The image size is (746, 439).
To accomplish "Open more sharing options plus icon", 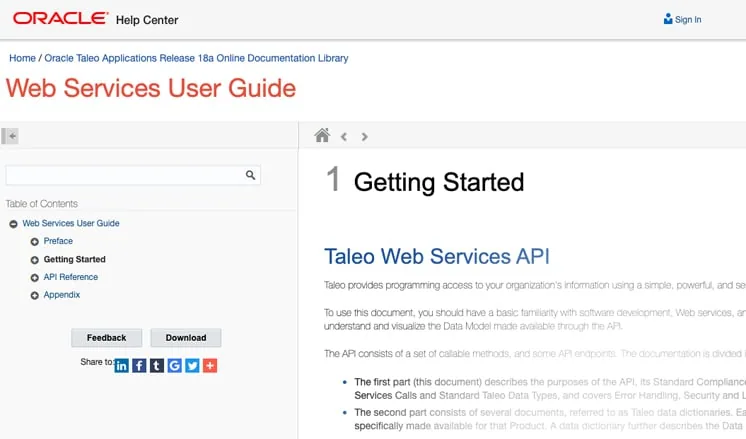I will point(210,366).
